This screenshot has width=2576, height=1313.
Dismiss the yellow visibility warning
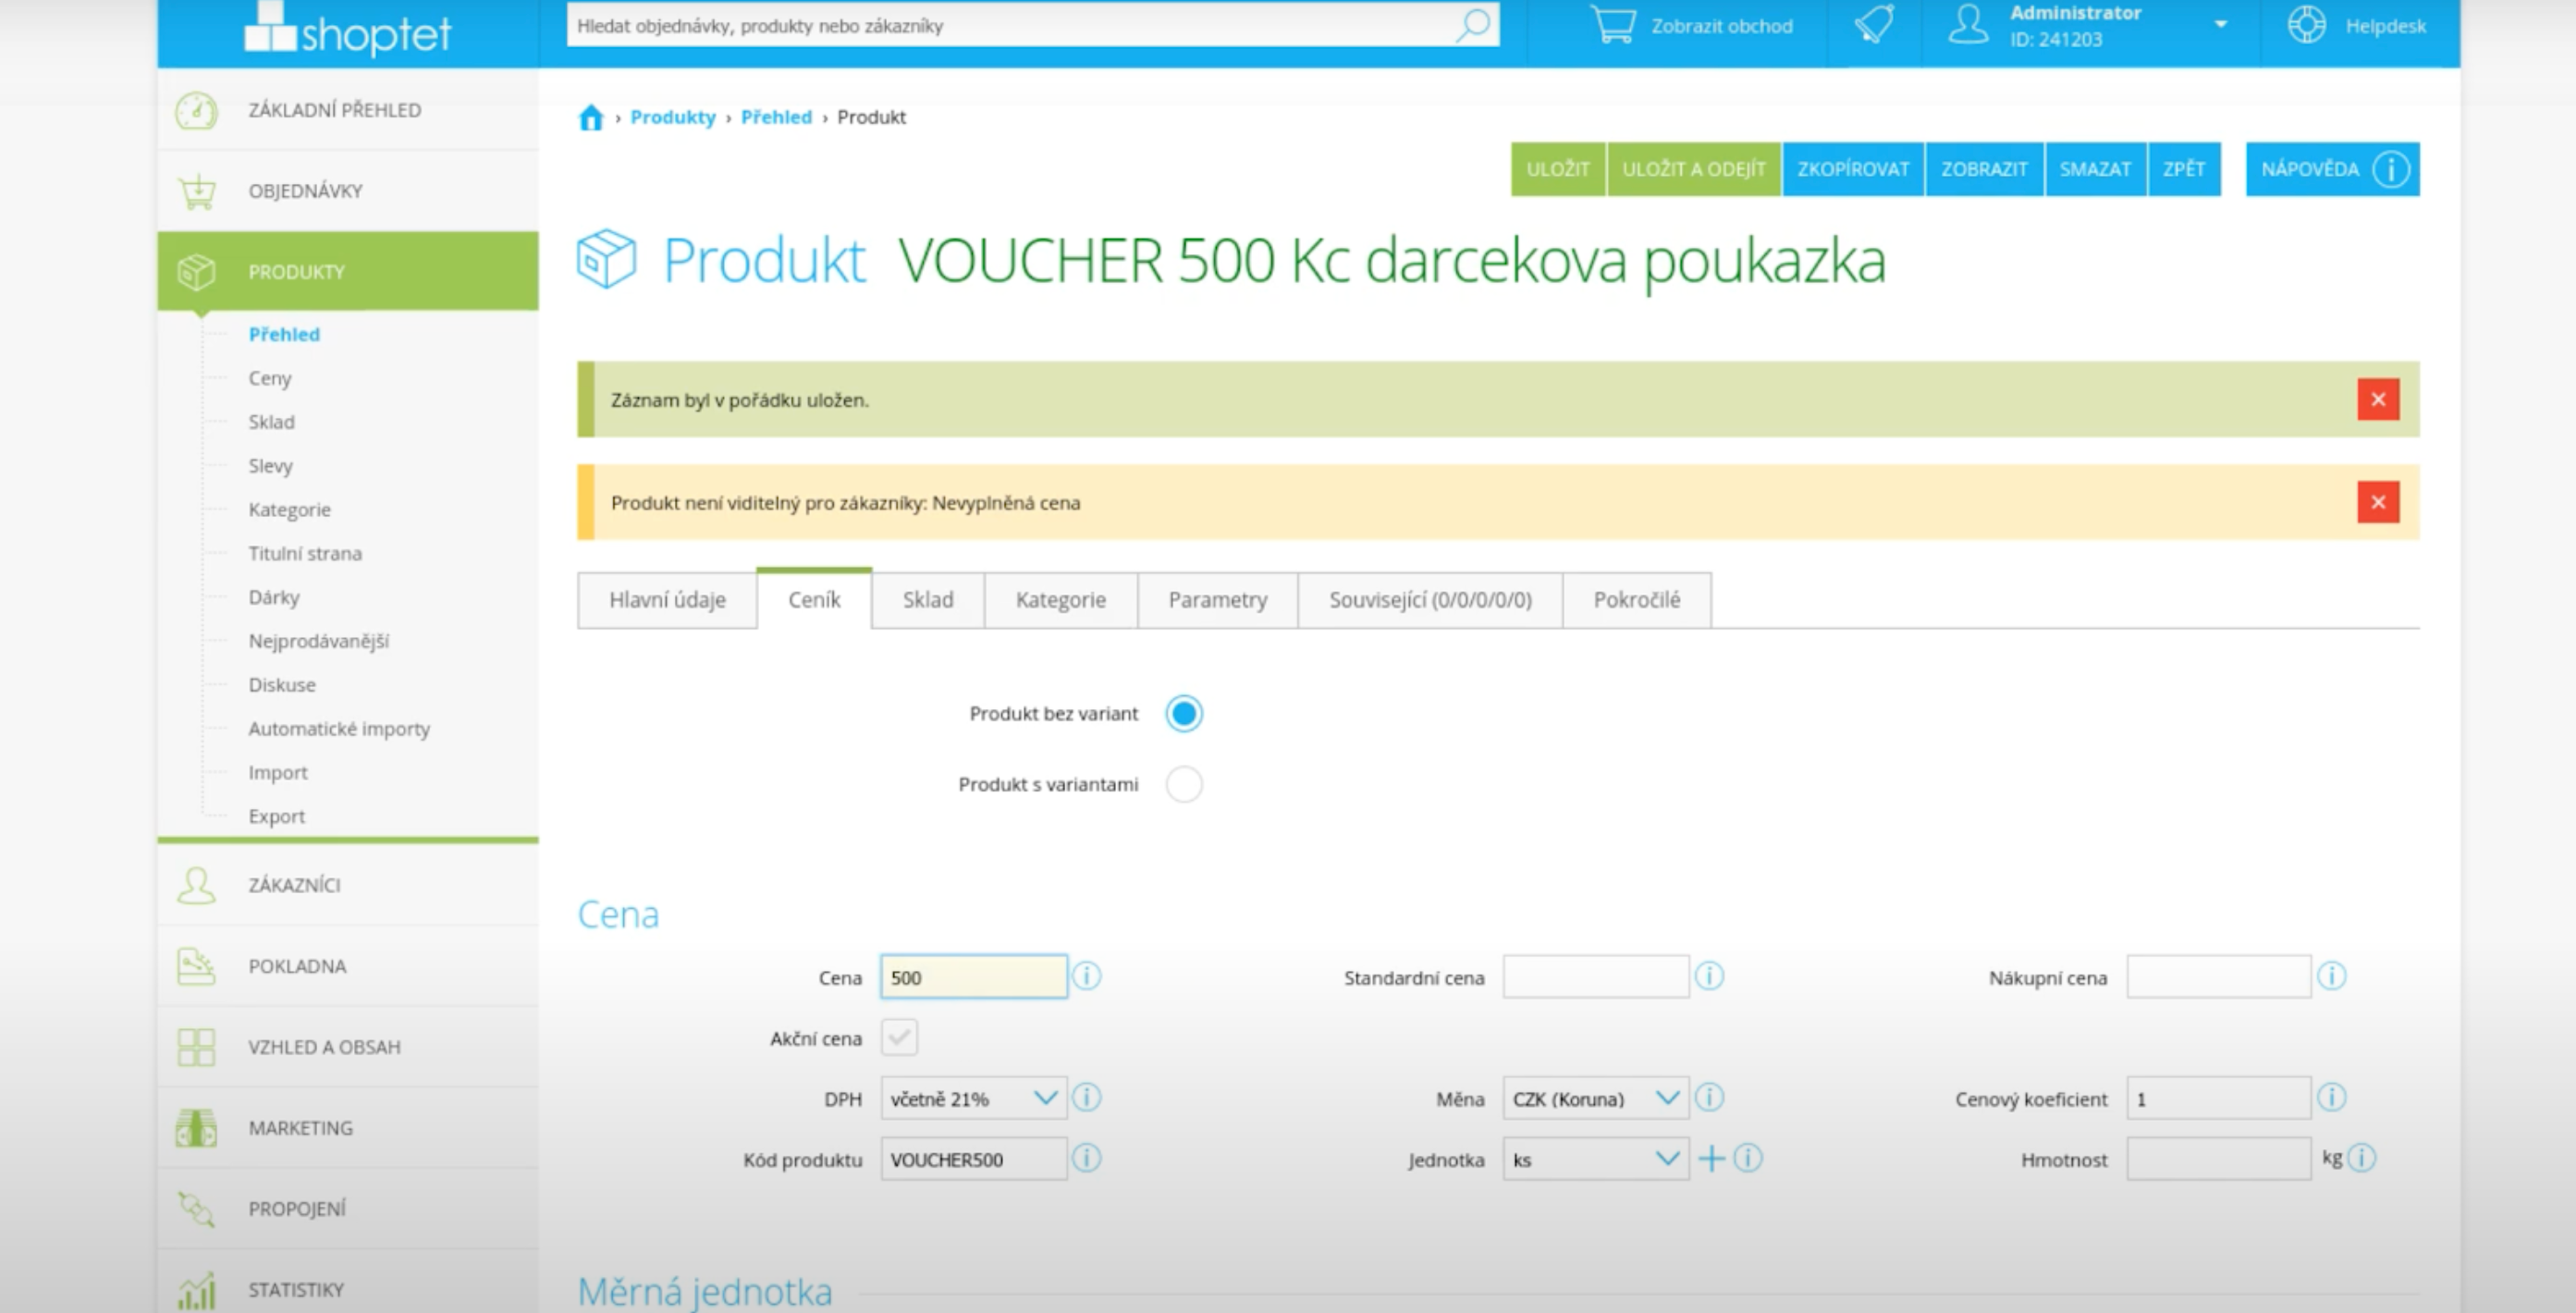[x=2378, y=502]
